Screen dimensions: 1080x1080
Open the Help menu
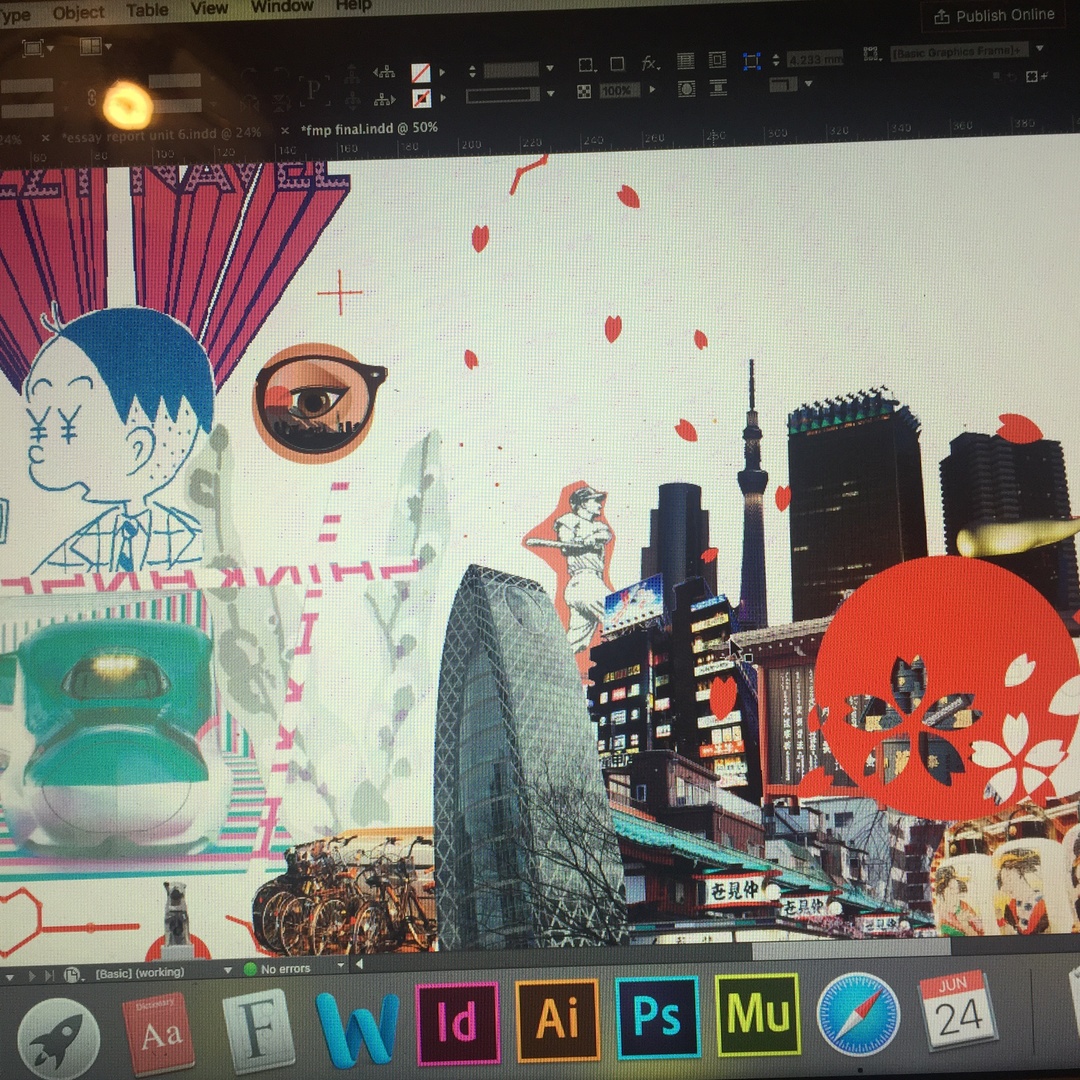[x=353, y=6]
